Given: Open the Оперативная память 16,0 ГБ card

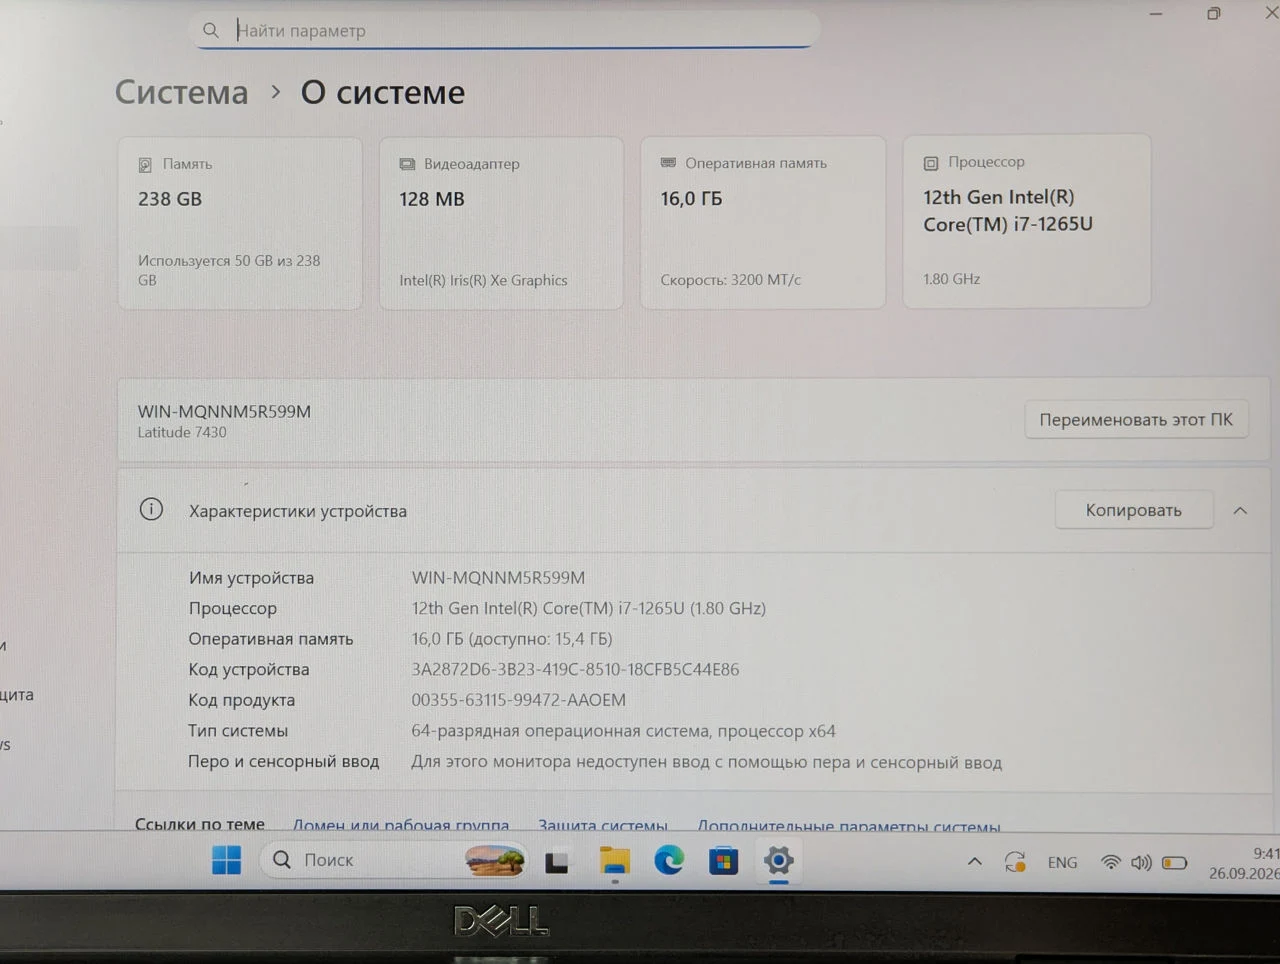Looking at the screenshot, I should [763, 222].
